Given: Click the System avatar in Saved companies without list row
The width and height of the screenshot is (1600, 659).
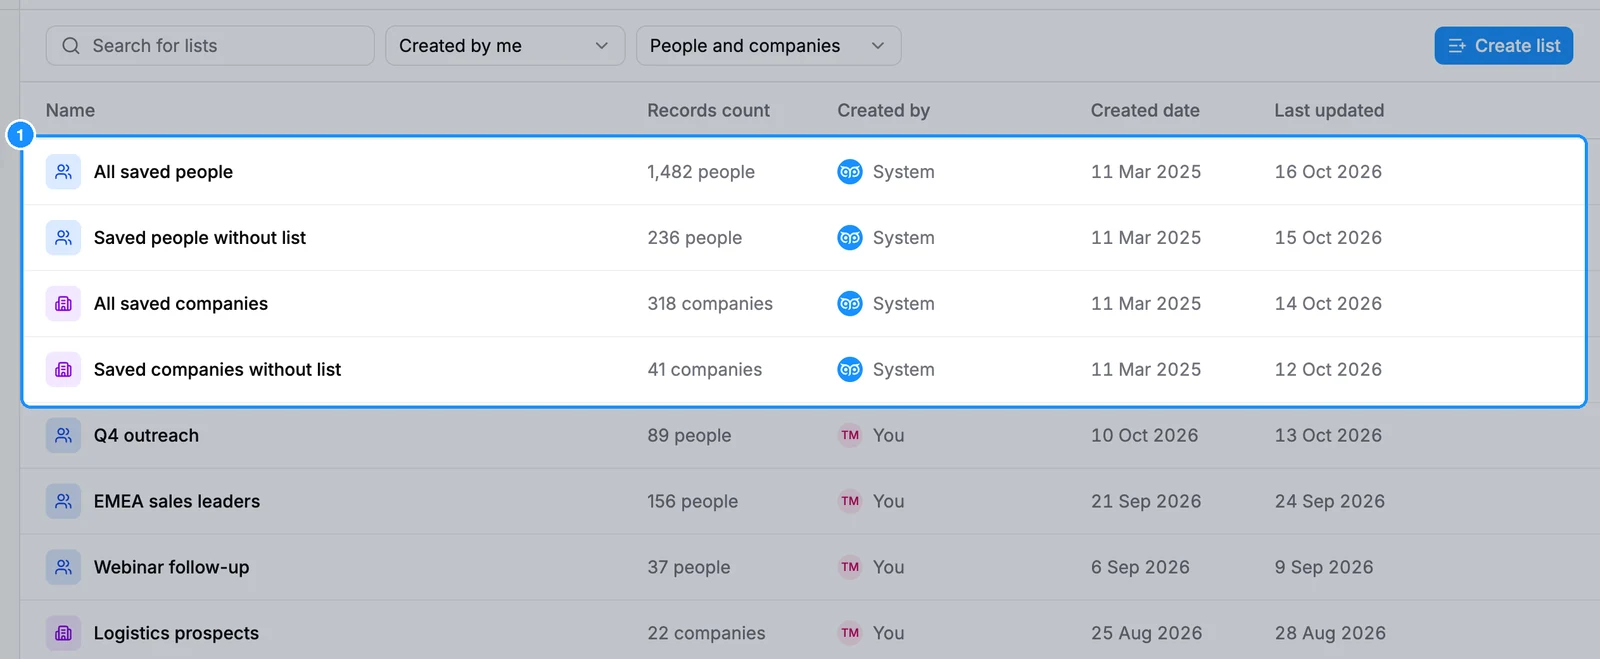Looking at the screenshot, I should point(850,370).
